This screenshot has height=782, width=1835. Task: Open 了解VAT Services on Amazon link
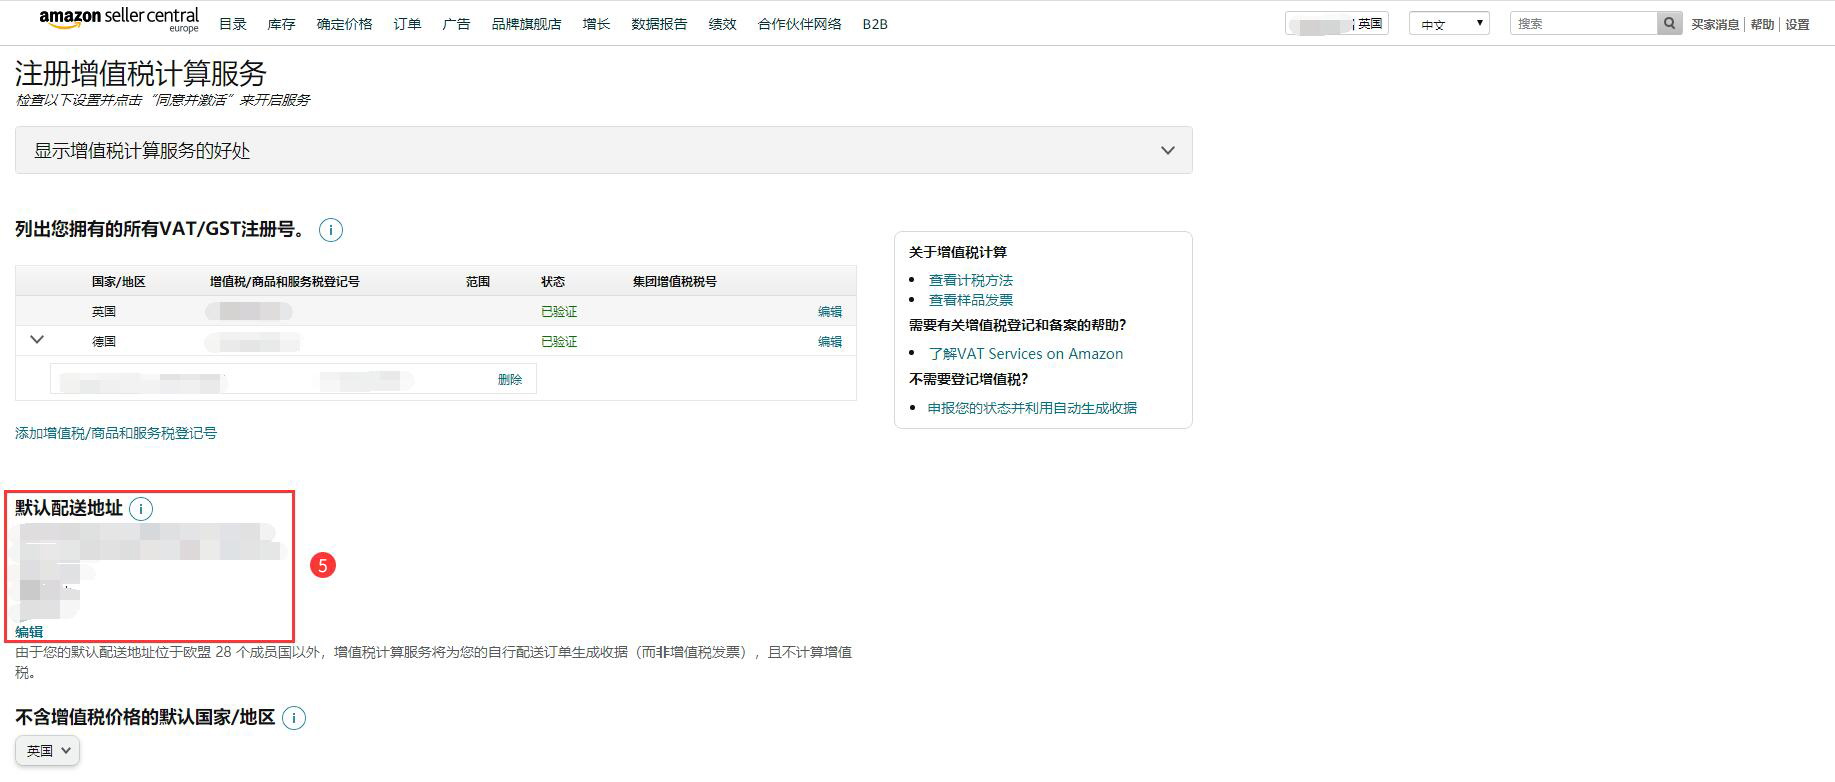(x=1026, y=354)
